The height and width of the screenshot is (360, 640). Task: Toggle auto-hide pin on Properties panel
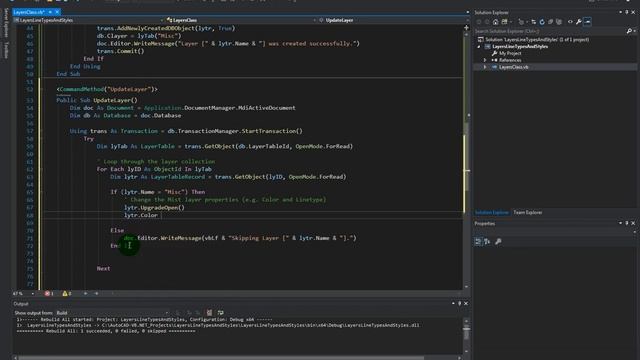(627, 223)
